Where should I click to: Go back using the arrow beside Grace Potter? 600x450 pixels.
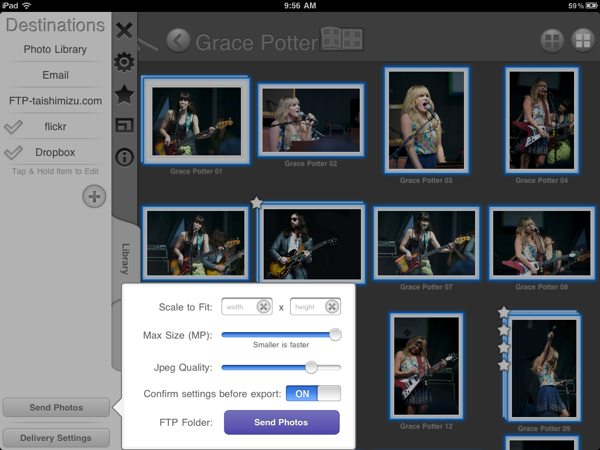pos(178,41)
